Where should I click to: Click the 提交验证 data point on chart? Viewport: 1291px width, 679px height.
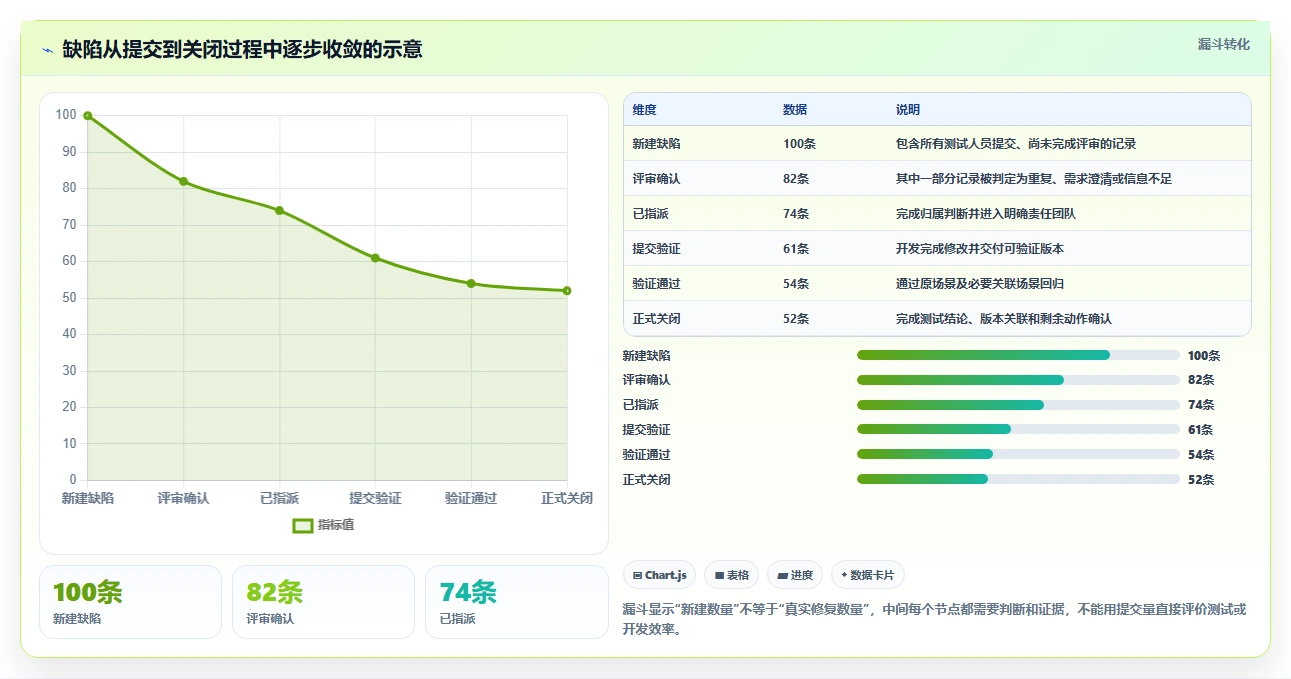375,258
